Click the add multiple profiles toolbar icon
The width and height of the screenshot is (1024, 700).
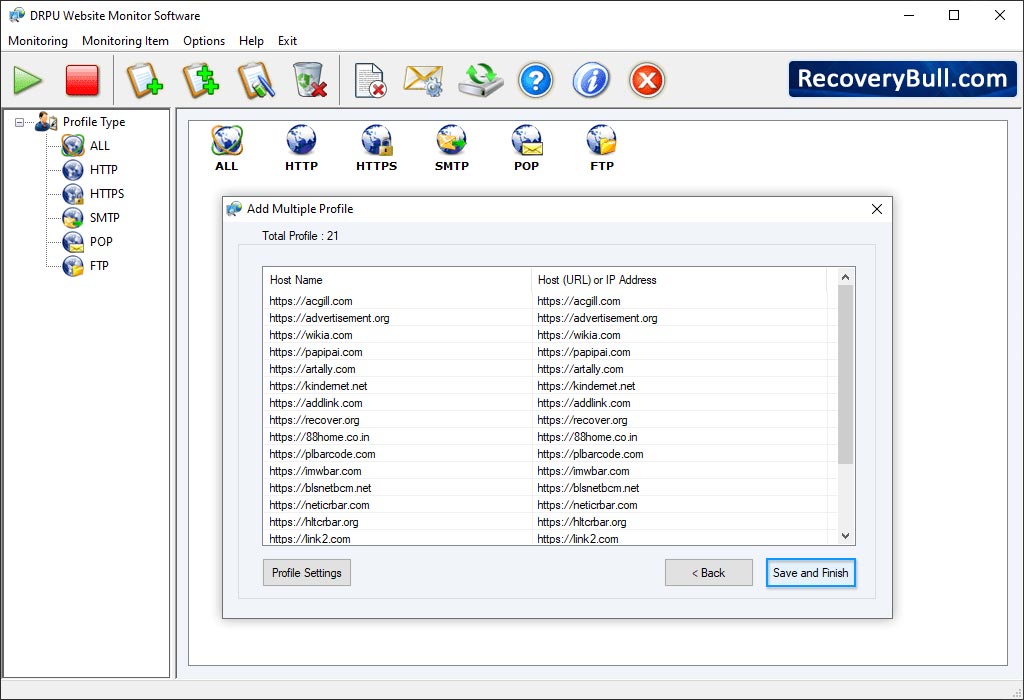coord(200,80)
